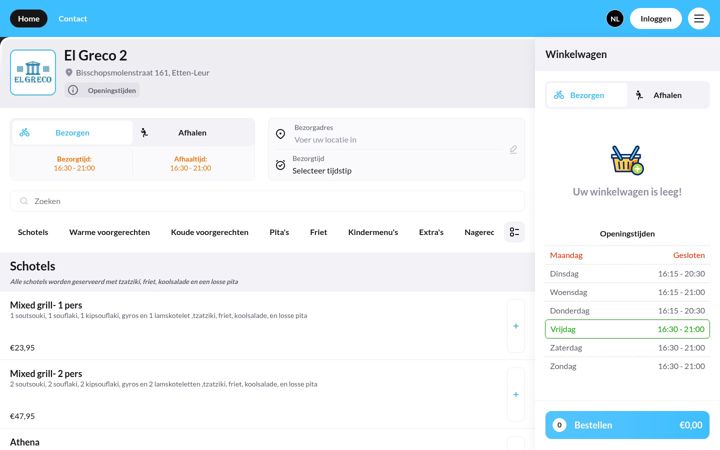
Task: Click the Winkelwagen panel heading
Action: 576,54
